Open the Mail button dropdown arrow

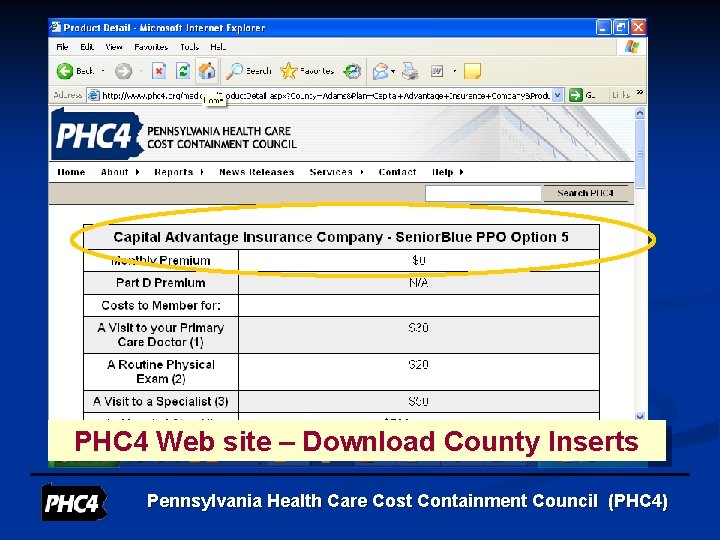(x=394, y=71)
